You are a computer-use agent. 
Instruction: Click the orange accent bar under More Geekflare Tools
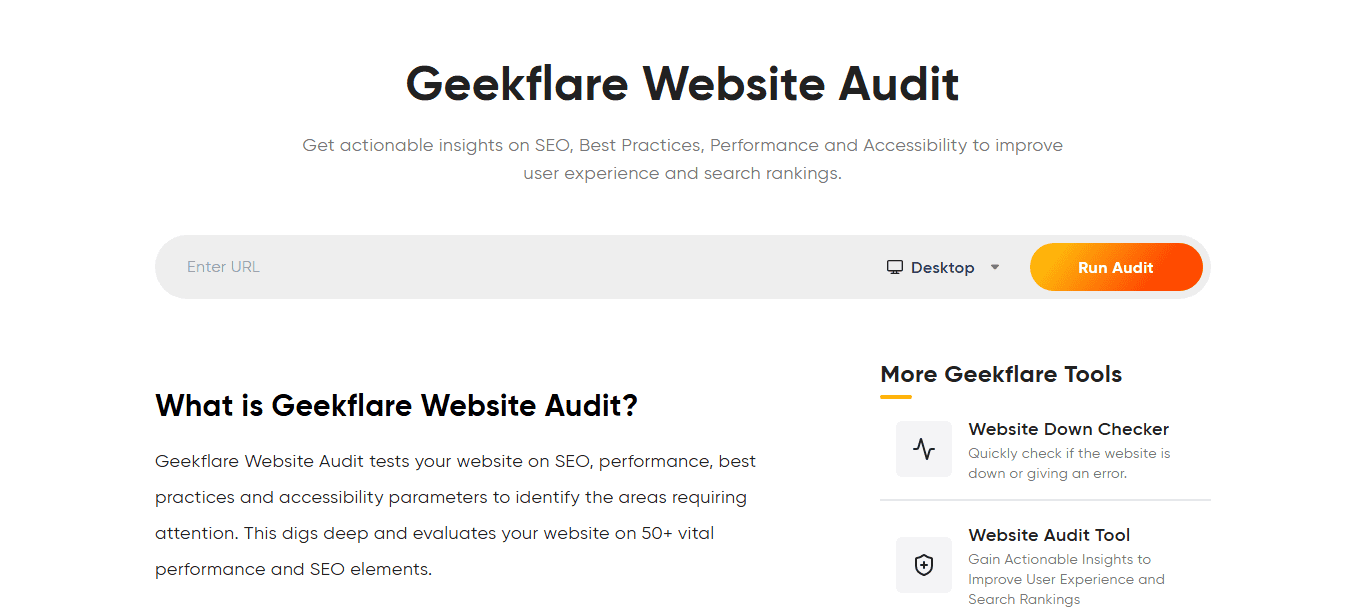(x=896, y=397)
